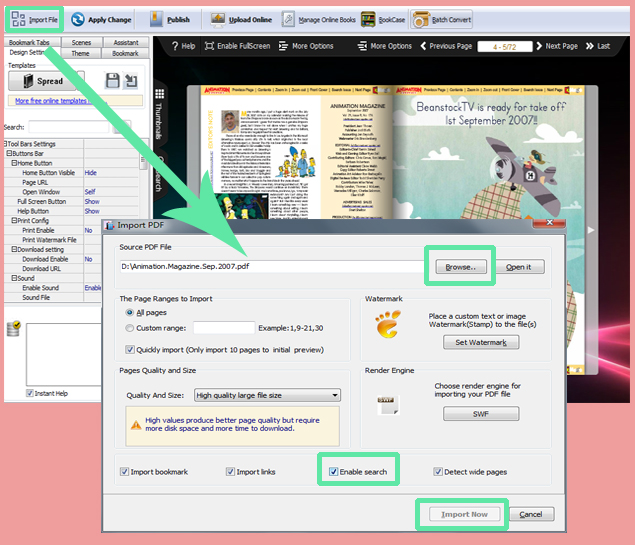This screenshot has height=545, width=635.
Task: Toggle the Detect wide pages checkbox
Action: pos(438,472)
